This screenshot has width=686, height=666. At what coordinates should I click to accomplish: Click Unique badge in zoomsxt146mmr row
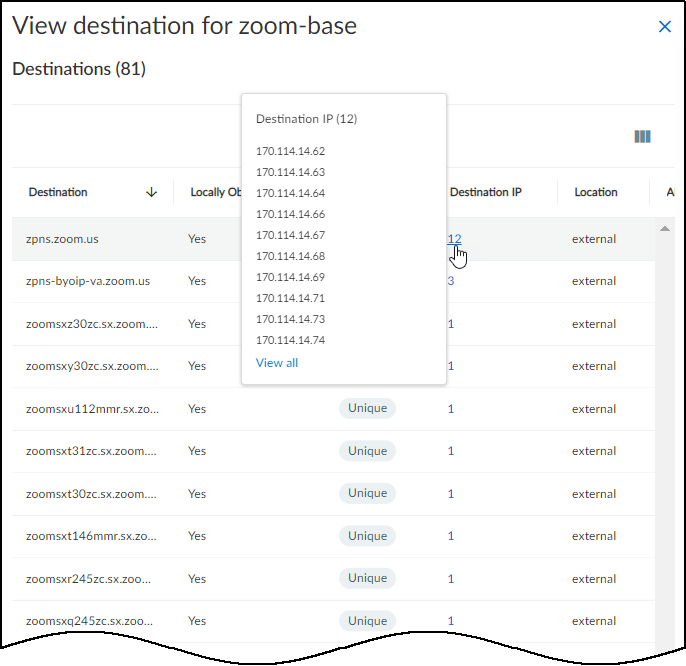tap(367, 536)
